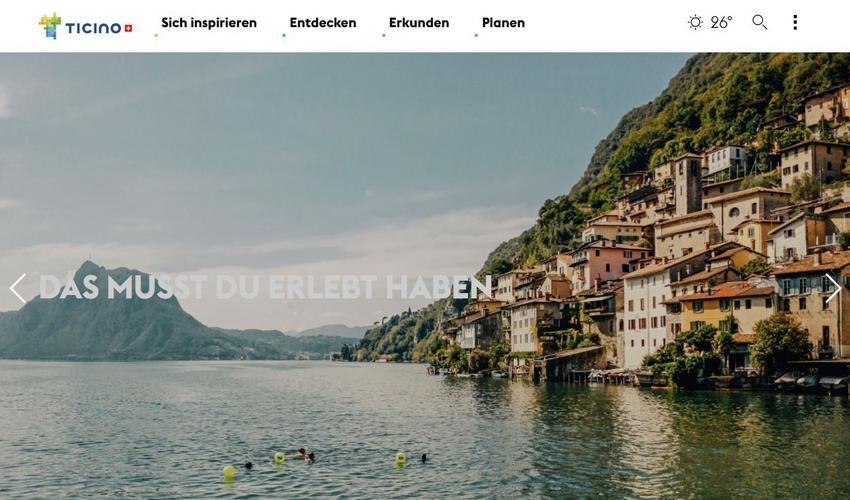This screenshot has height=500, width=850.
Task: Expand the Erkunden navigation item
Action: (419, 23)
